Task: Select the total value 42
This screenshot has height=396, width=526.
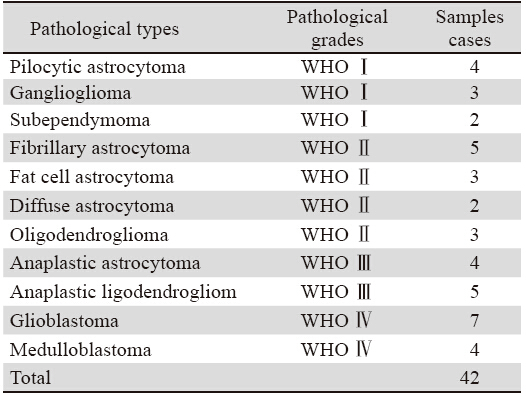Action: (x=470, y=378)
